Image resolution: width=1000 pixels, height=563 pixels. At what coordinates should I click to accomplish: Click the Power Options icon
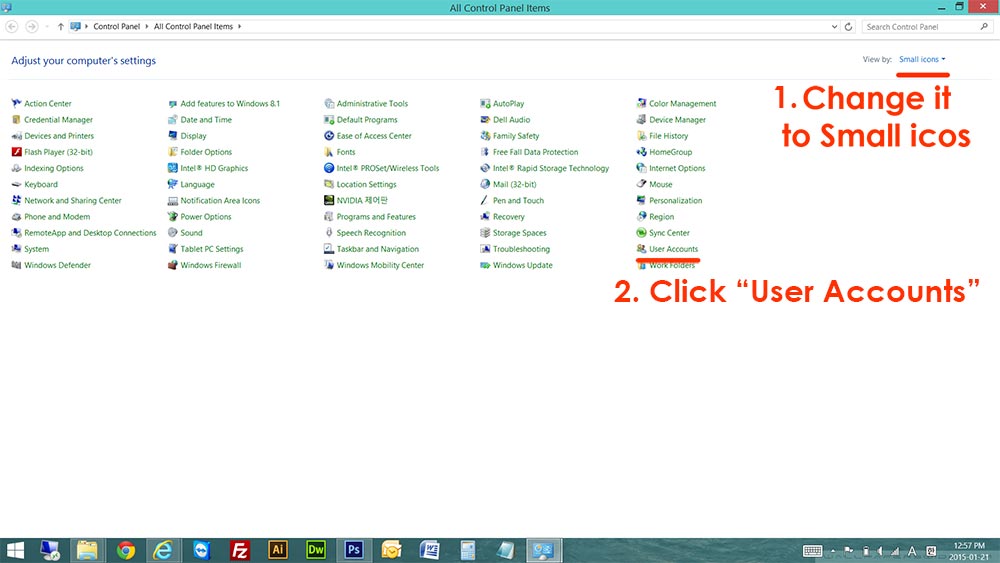[173, 217]
